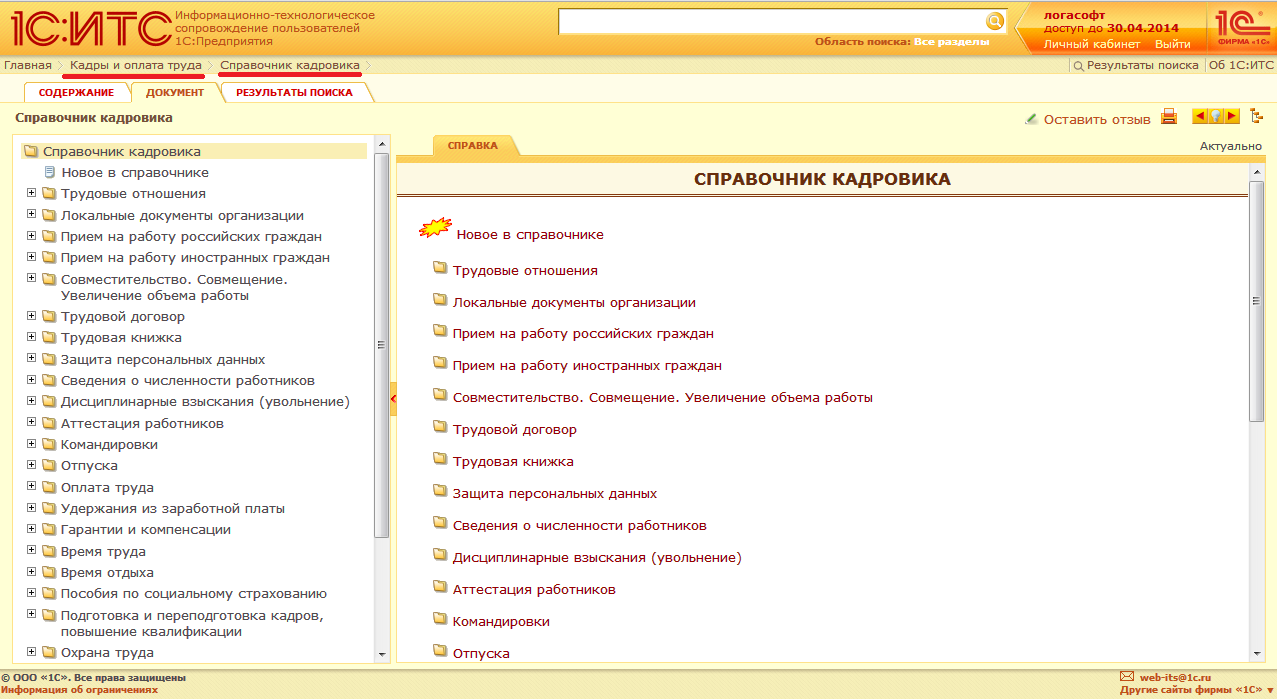1277x699 pixels.
Task: Click the printer icon to print the document
Action: pyautogui.click(x=1169, y=117)
